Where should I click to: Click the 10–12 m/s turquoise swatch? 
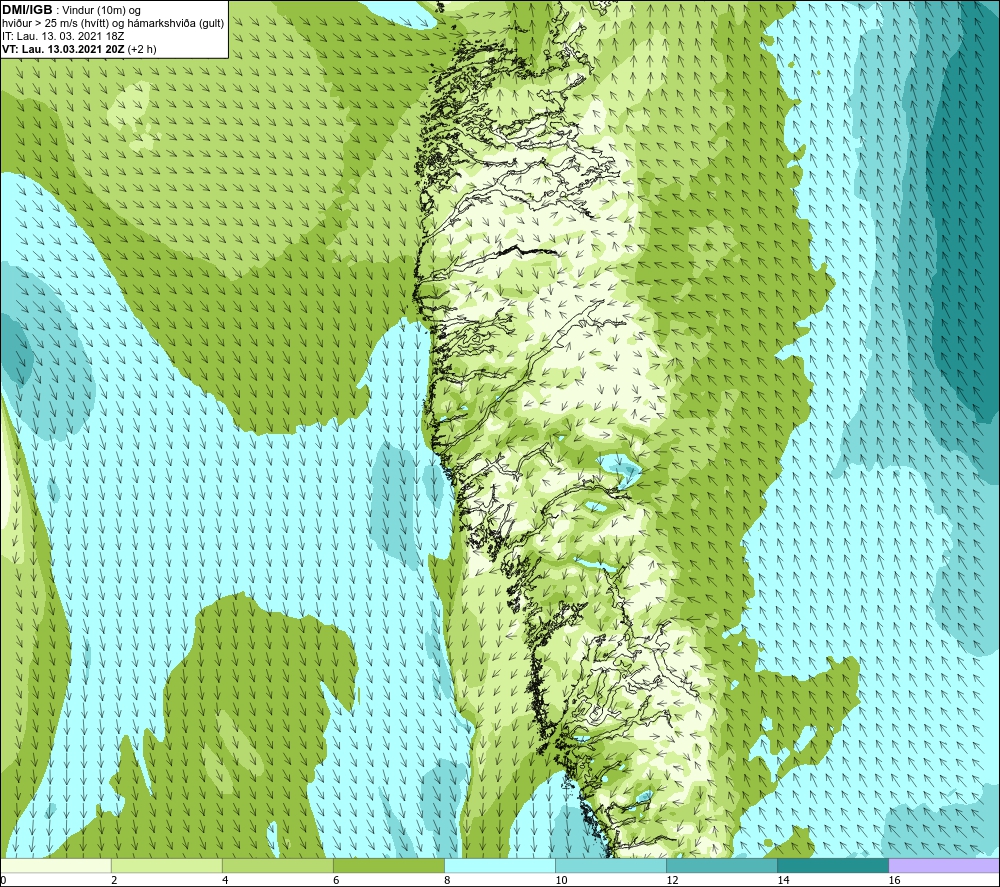click(610, 865)
